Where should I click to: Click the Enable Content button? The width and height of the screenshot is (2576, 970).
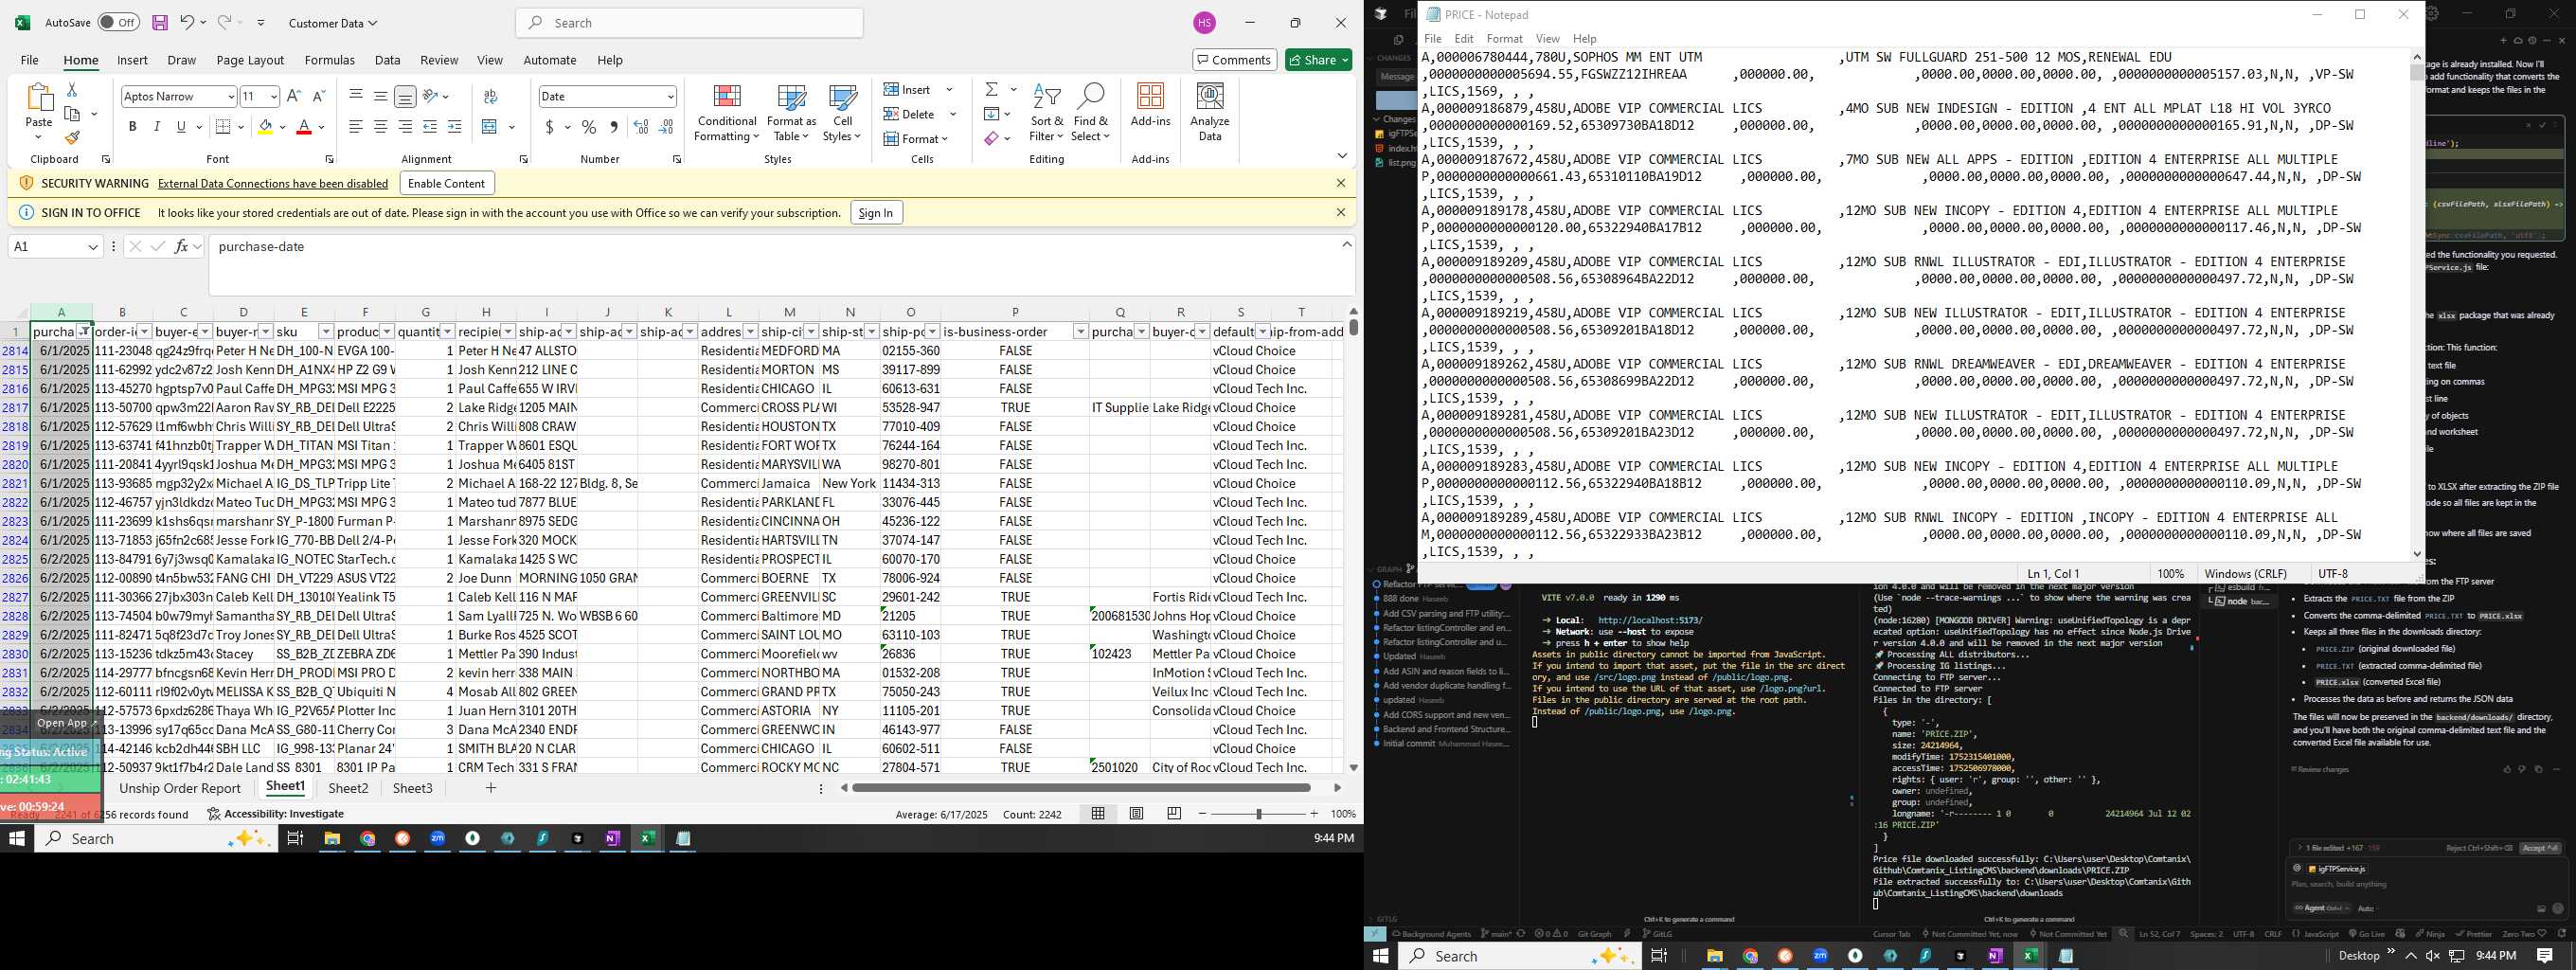[x=446, y=183]
